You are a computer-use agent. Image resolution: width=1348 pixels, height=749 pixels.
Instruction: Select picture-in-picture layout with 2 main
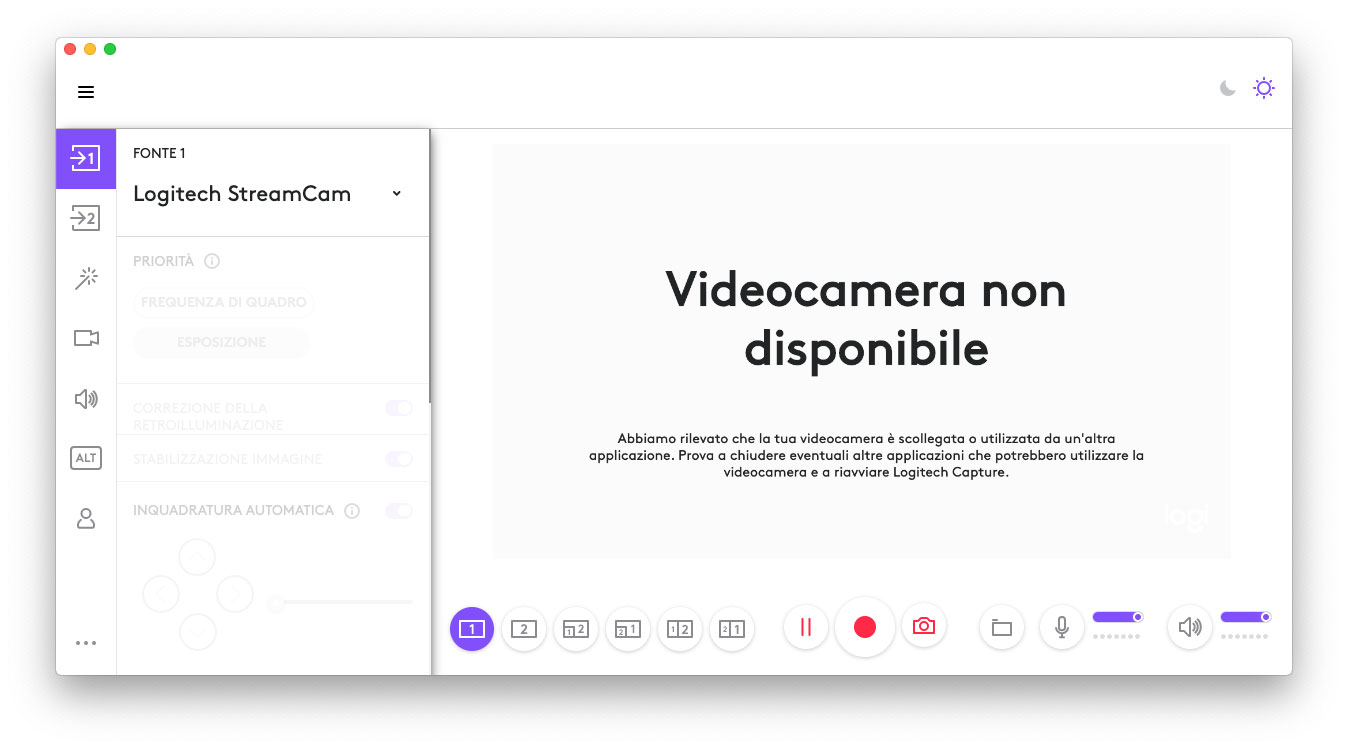576,629
